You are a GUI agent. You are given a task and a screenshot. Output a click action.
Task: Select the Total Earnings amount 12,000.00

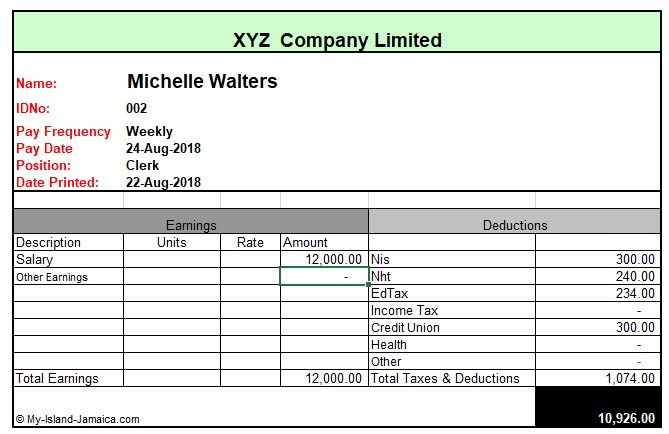[x=324, y=378]
